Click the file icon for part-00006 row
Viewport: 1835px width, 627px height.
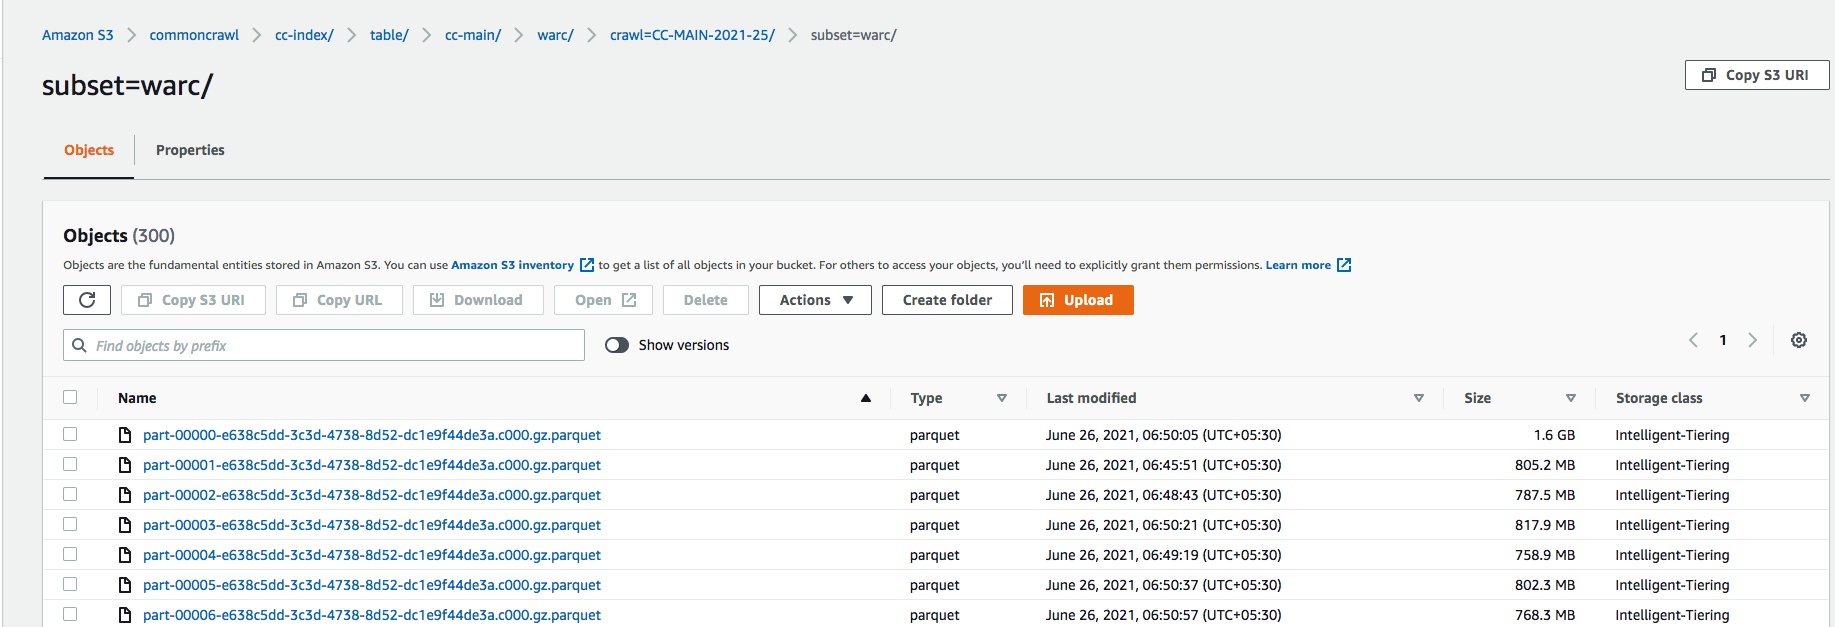(x=125, y=615)
